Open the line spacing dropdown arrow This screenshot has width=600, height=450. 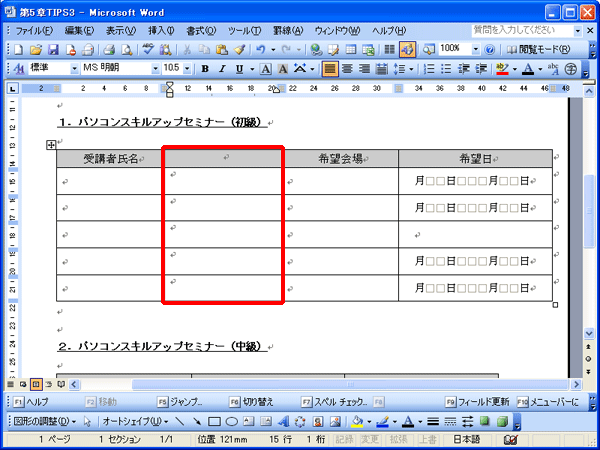(411, 69)
